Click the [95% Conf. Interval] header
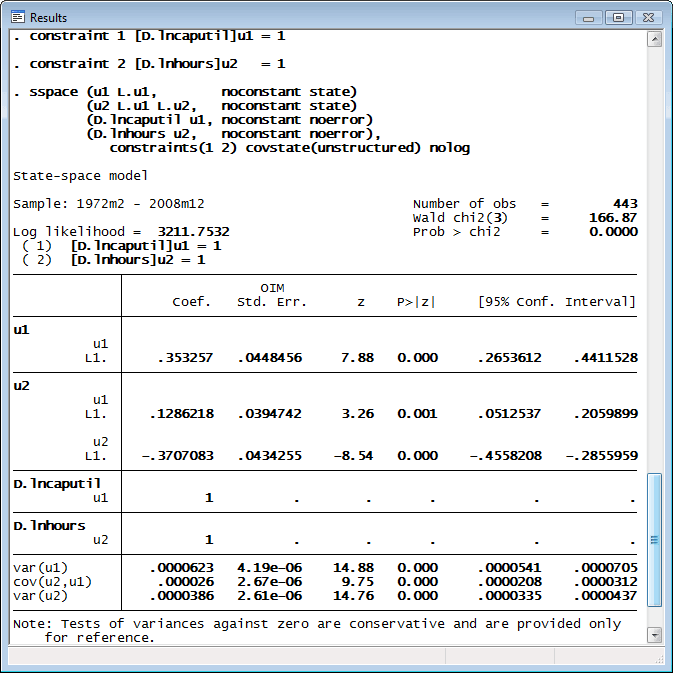 (557, 302)
